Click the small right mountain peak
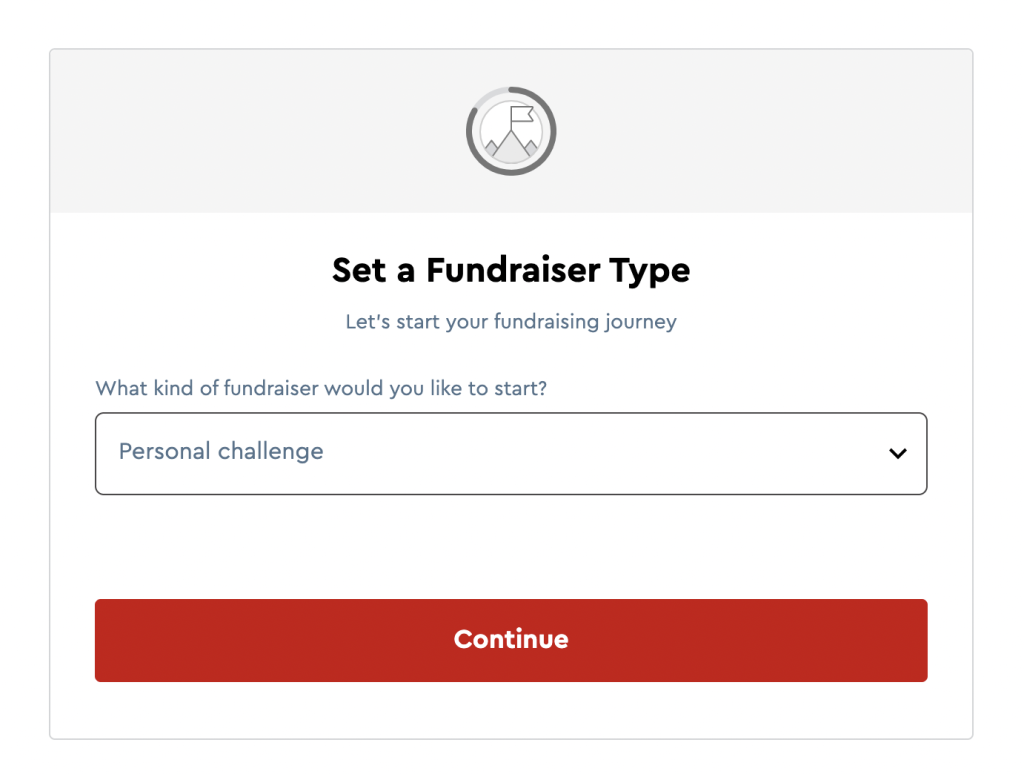Image resolution: width=1024 pixels, height=774 pixels. [x=532, y=147]
